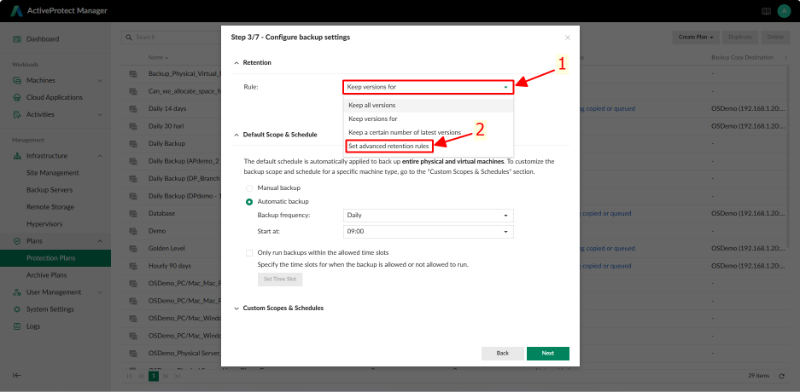The image size is (800, 392).
Task: Click plan icon beside Hourly 90 days
Action: (x=134, y=266)
